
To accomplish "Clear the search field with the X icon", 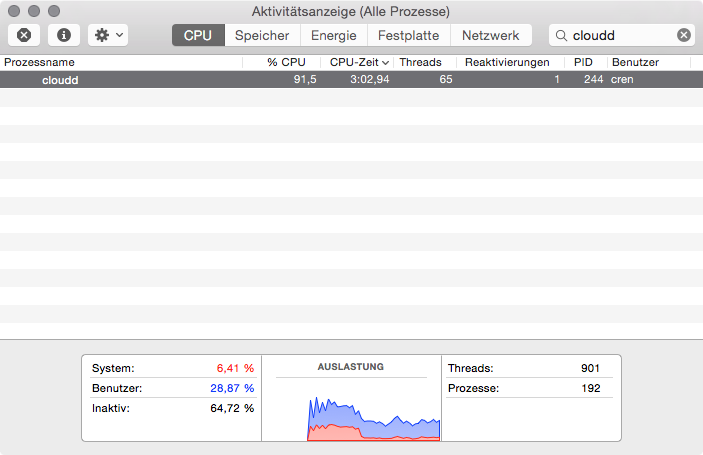I will pos(684,35).
